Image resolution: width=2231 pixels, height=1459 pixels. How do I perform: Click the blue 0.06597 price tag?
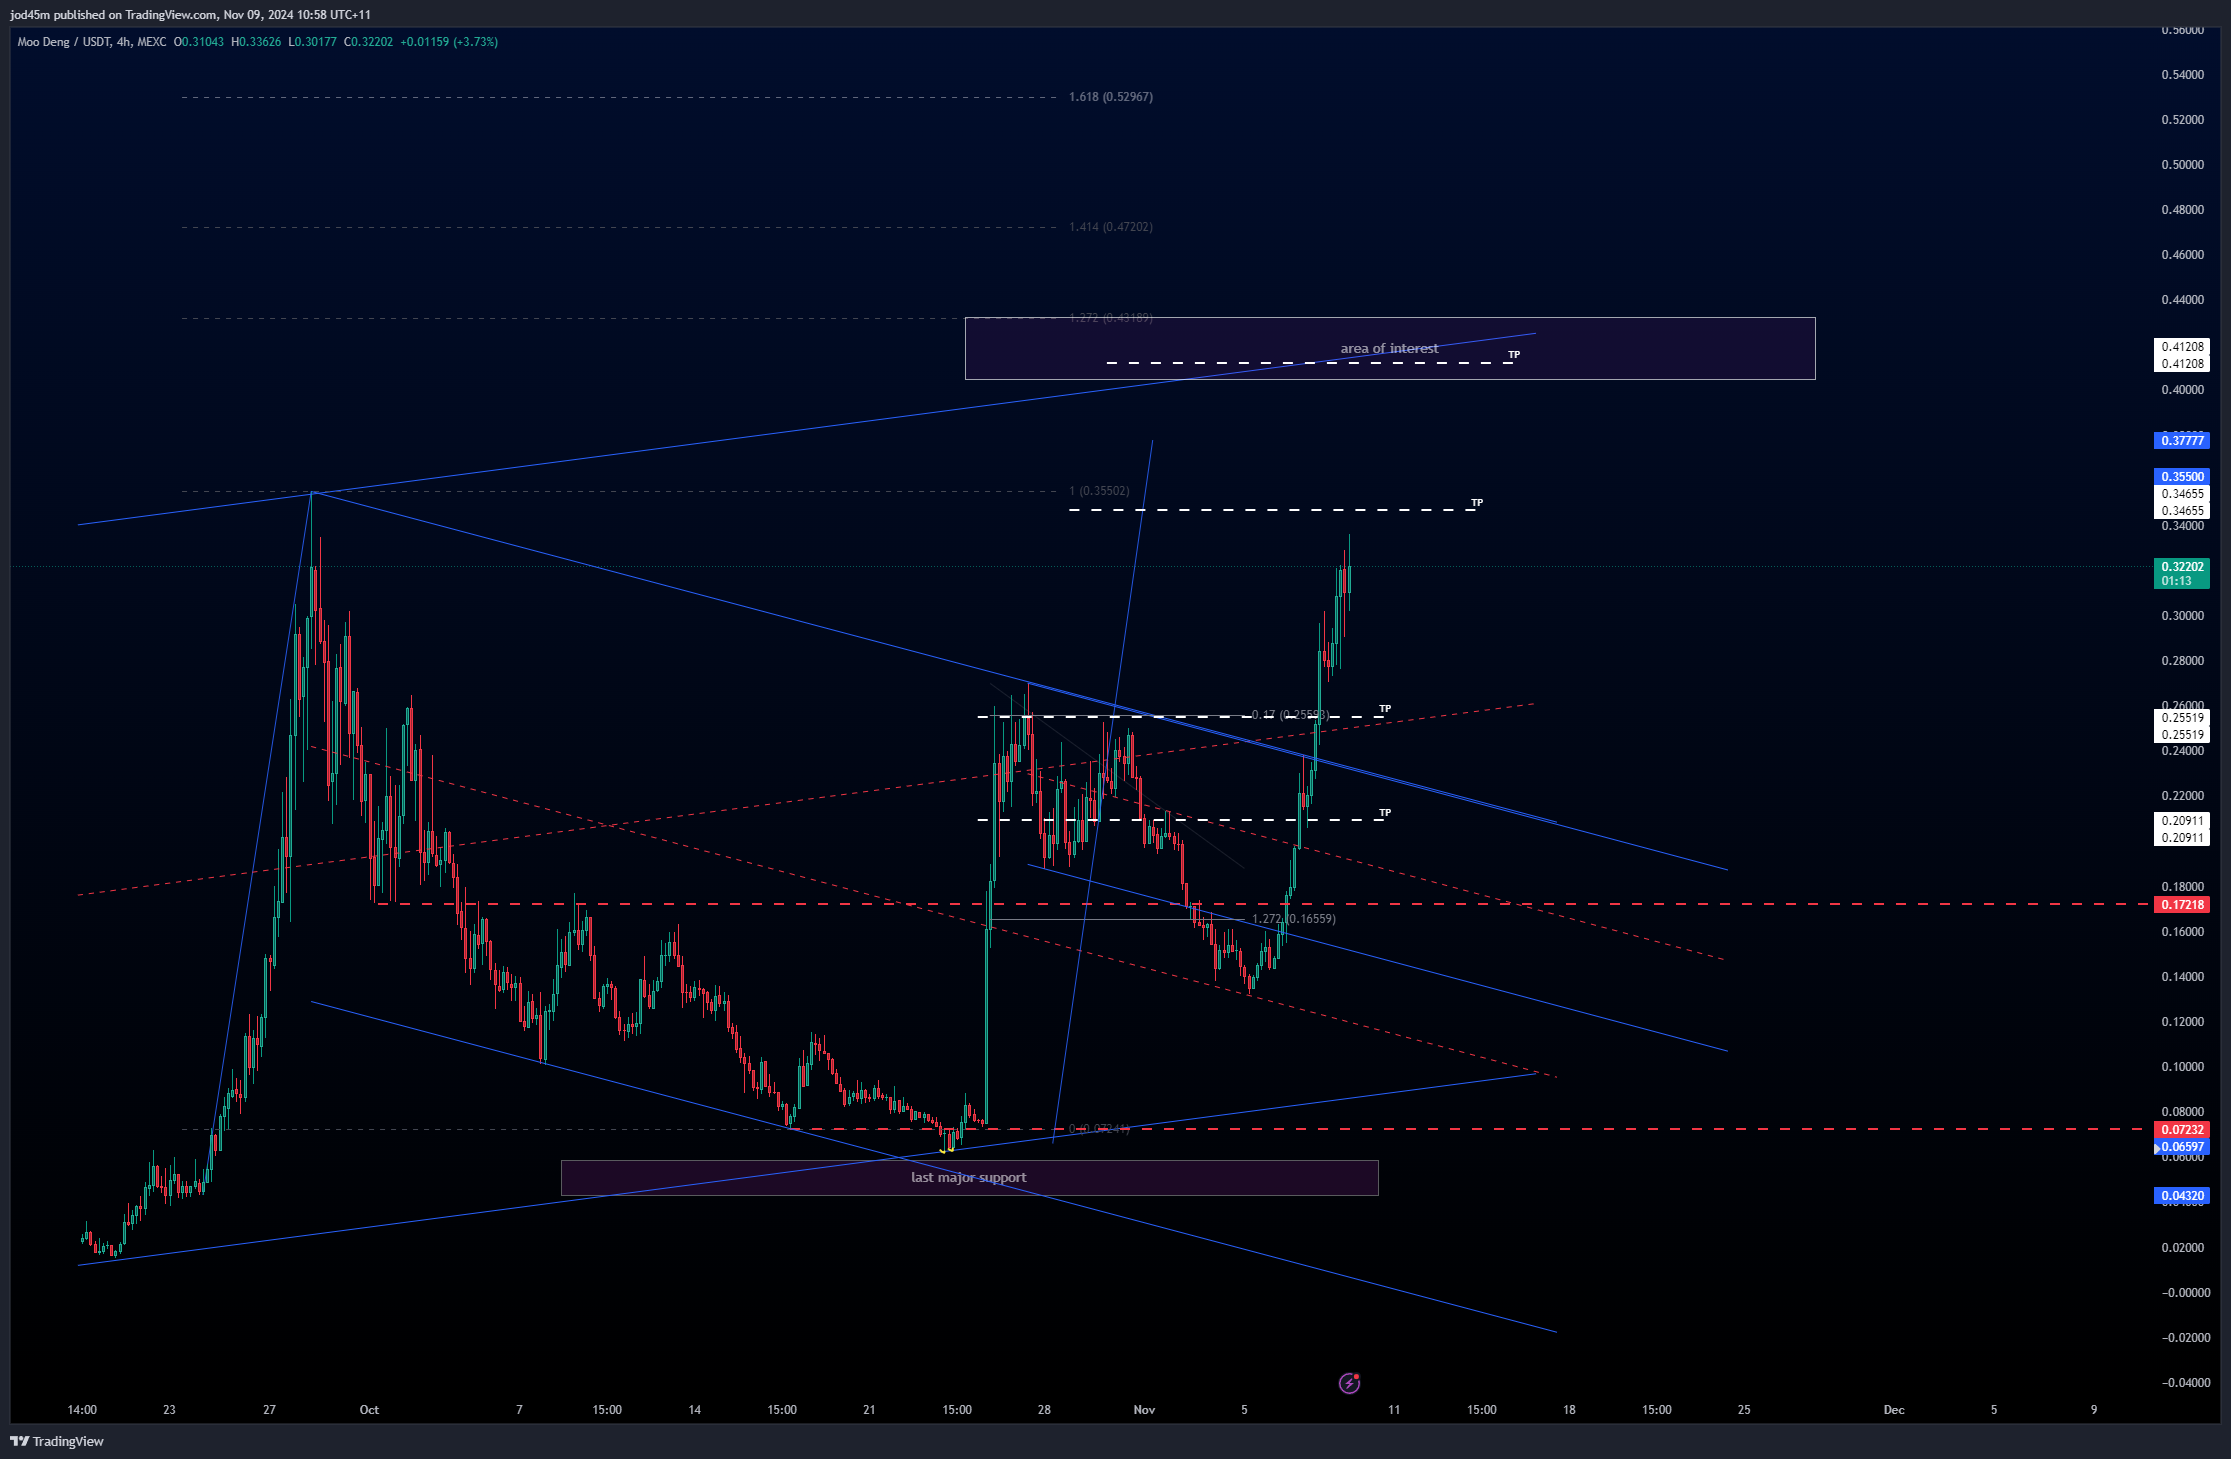coord(2181,1147)
